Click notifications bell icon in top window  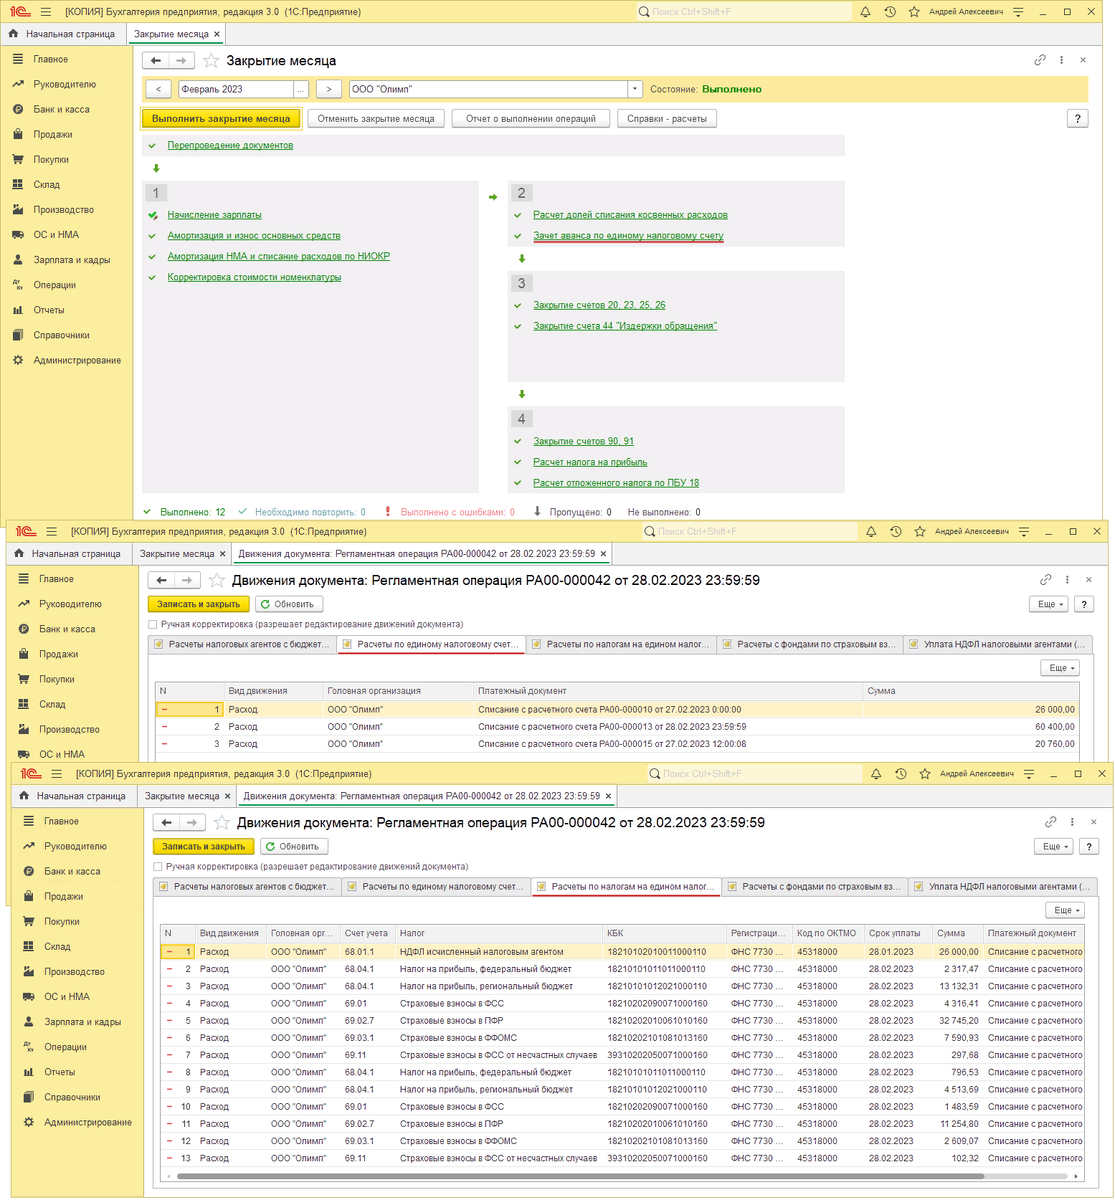pyautogui.click(x=865, y=12)
